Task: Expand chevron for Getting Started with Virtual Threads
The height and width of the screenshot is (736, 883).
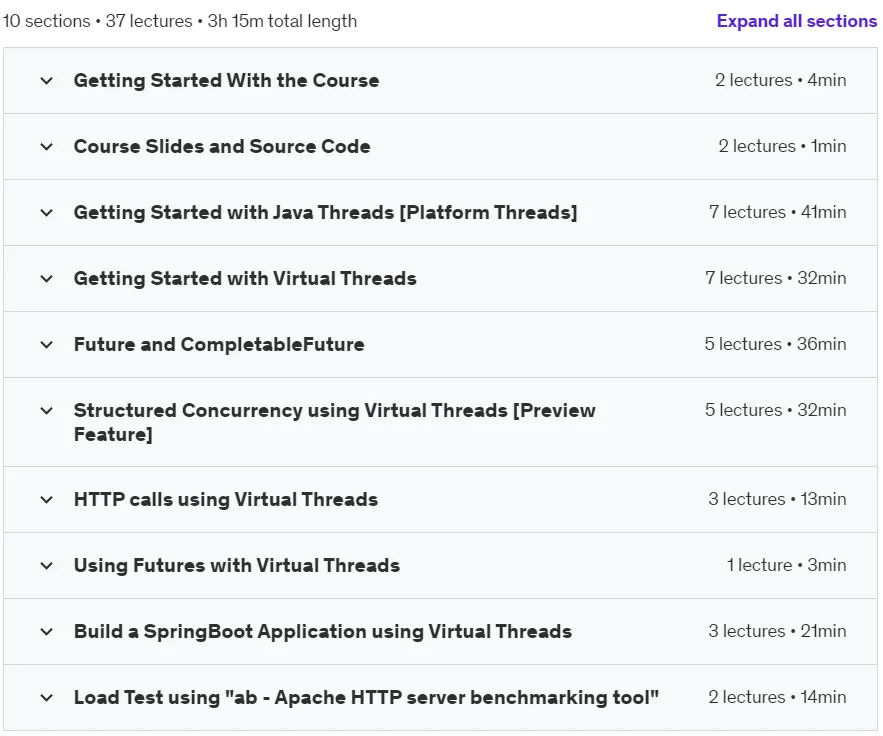Action: [x=47, y=279]
